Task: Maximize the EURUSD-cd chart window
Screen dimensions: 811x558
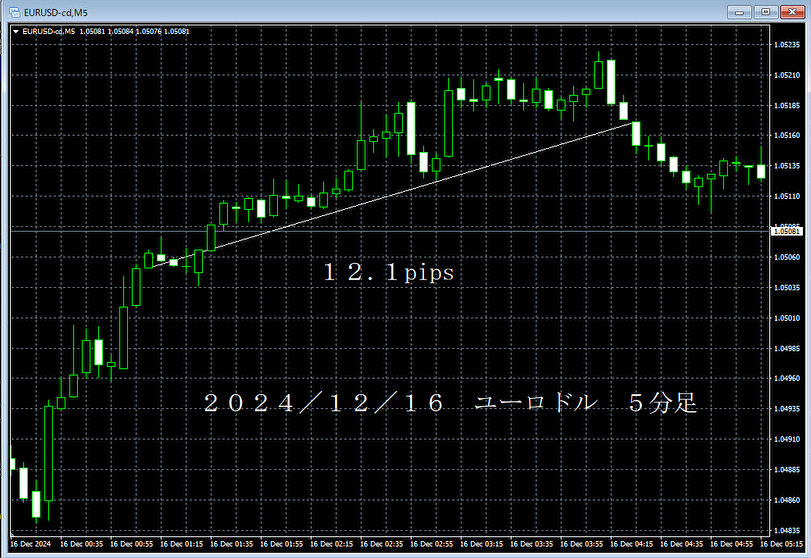Action: (765, 12)
